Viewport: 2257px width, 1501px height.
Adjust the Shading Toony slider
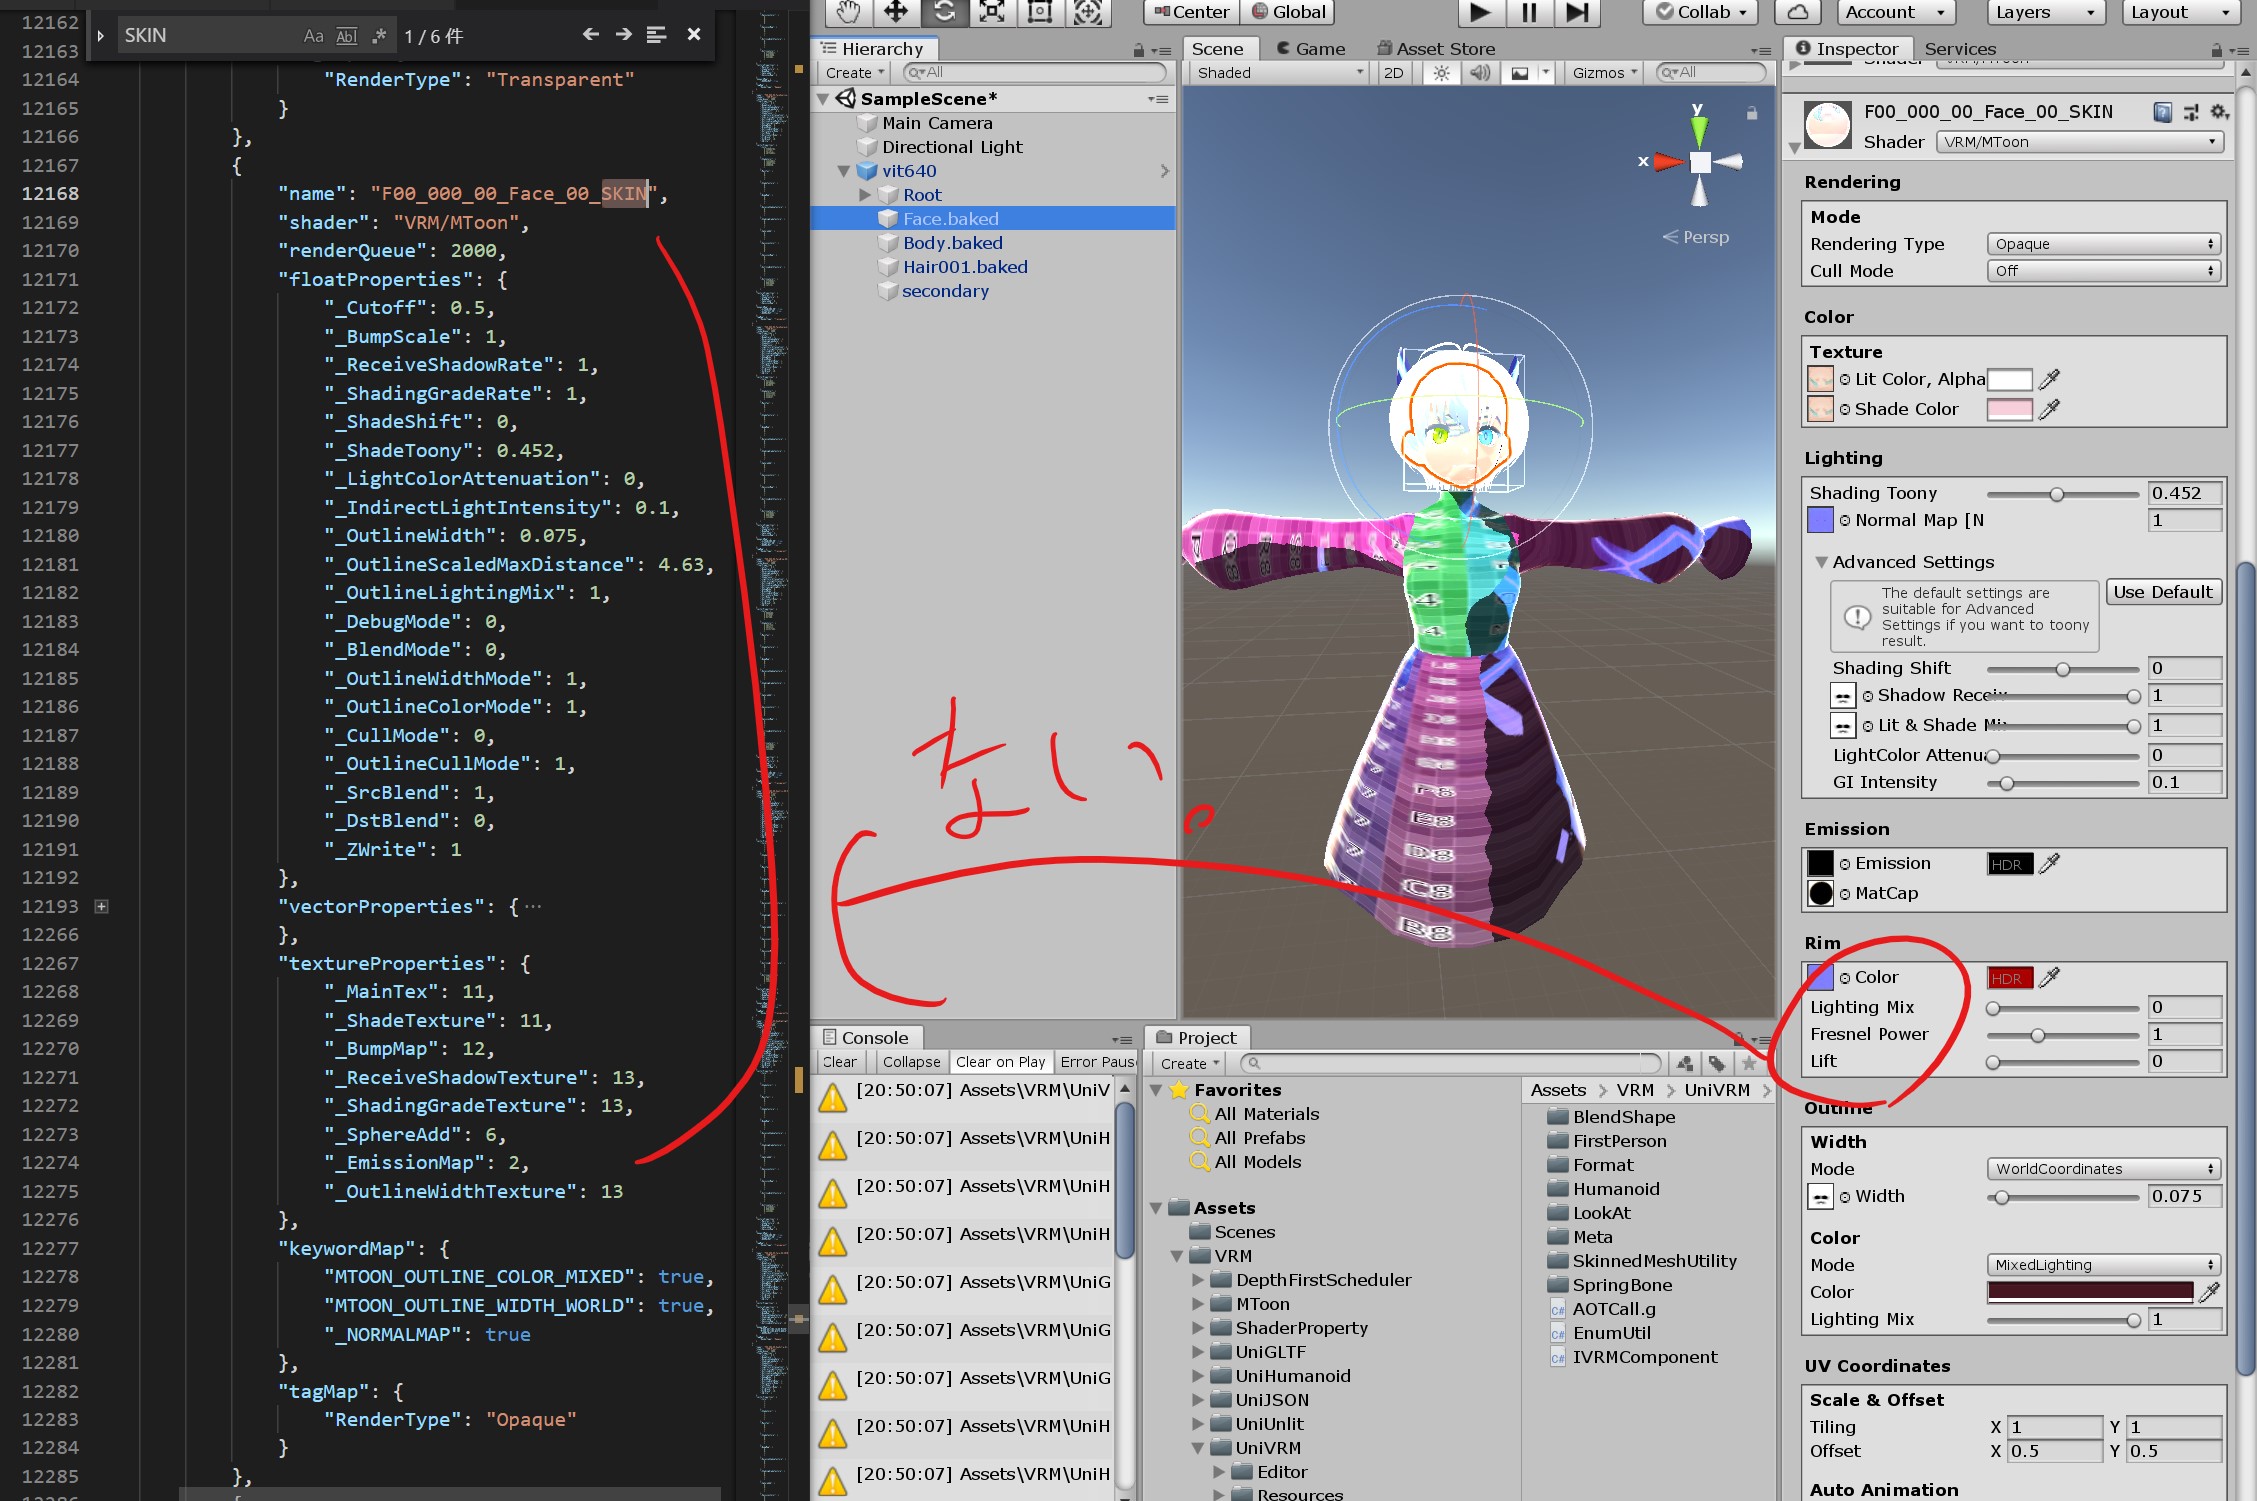(x=2059, y=493)
